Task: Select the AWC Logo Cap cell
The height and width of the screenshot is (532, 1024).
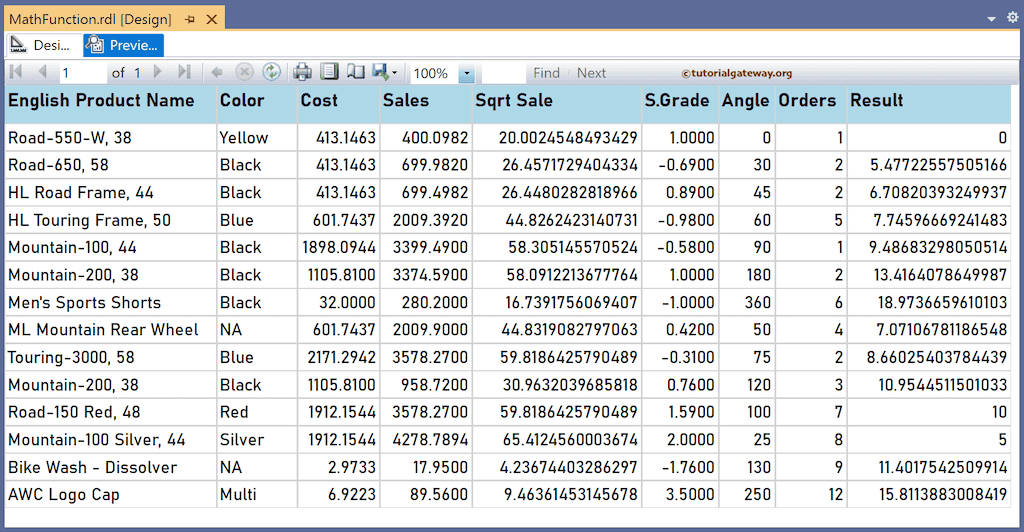Action: click(x=110, y=495)
